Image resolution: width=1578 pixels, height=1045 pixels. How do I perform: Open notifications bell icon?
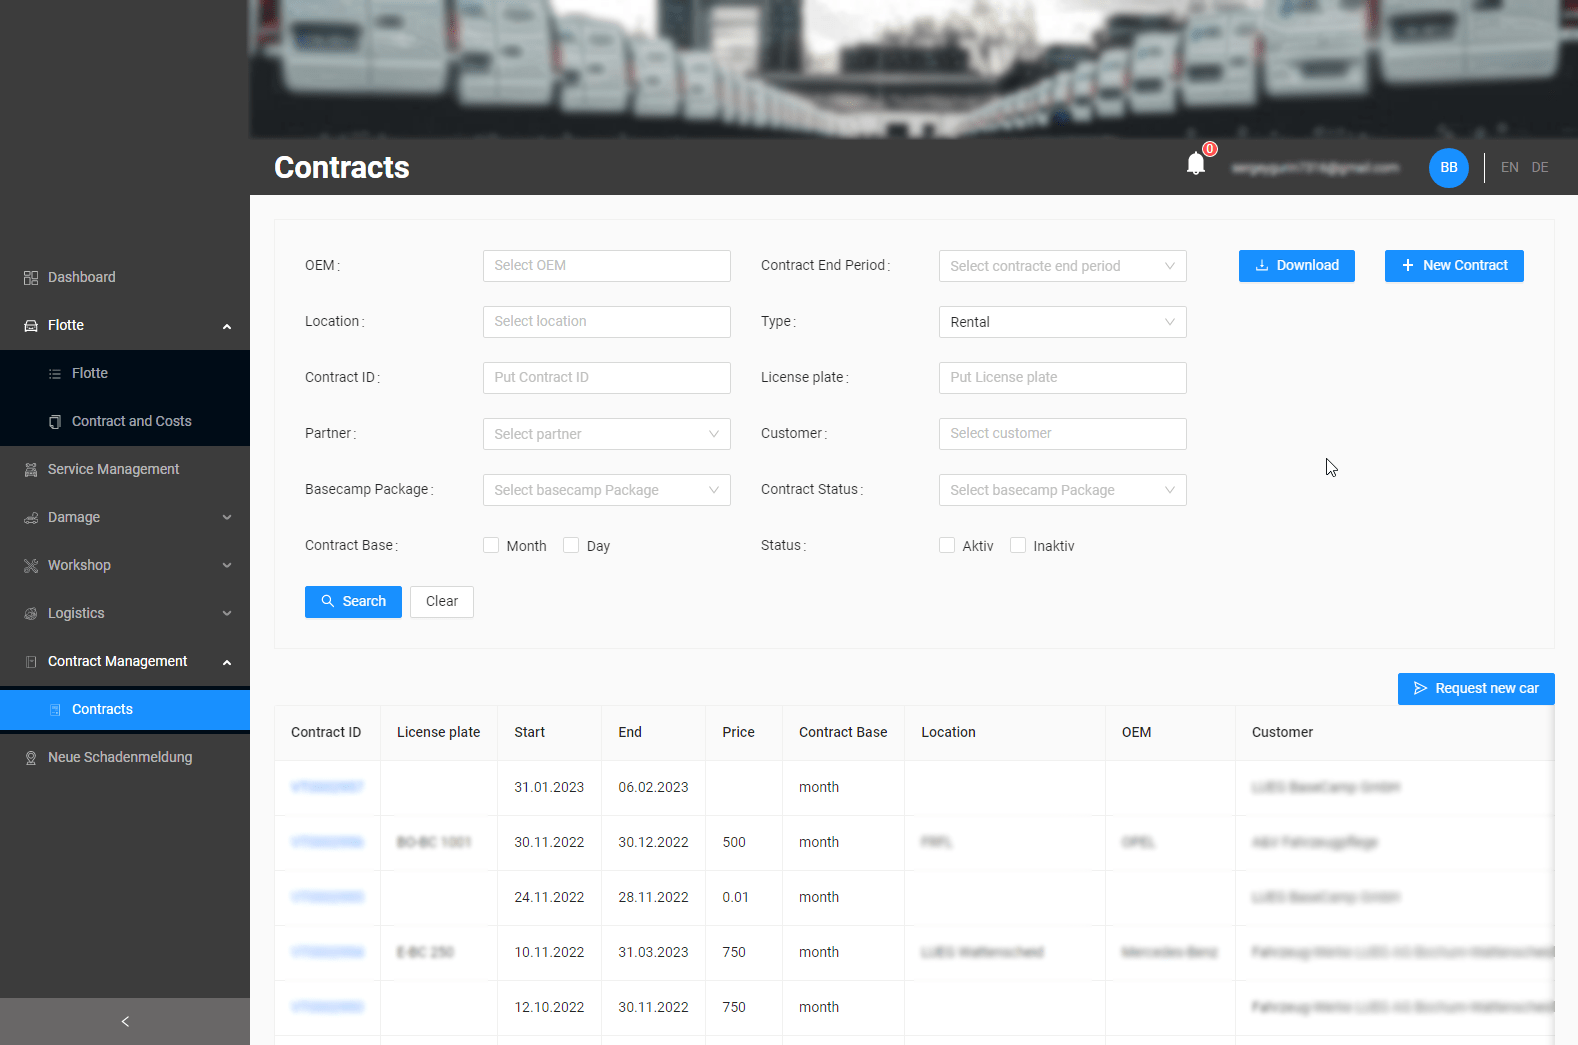click(1196, 164)
